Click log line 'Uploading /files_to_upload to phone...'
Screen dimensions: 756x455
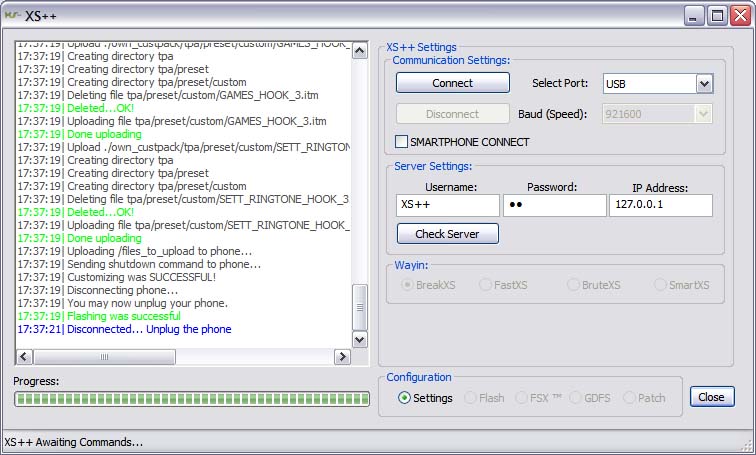tap(135, 251)
